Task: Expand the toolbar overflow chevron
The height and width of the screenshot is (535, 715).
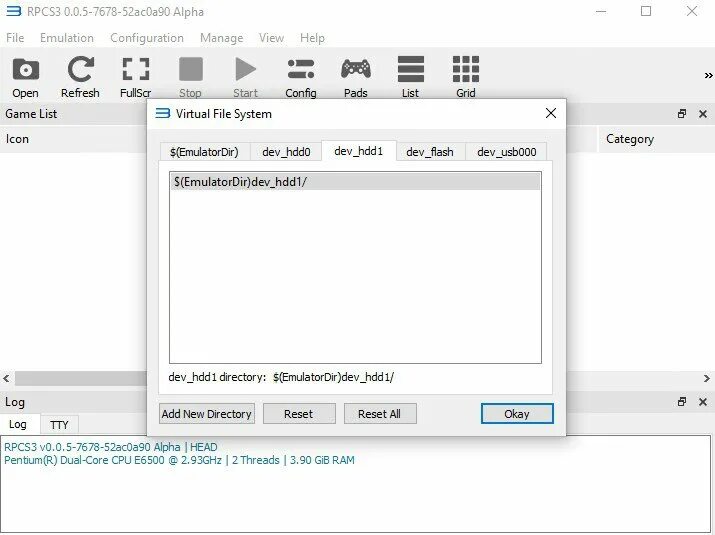Action: click(x=708, y=76)
